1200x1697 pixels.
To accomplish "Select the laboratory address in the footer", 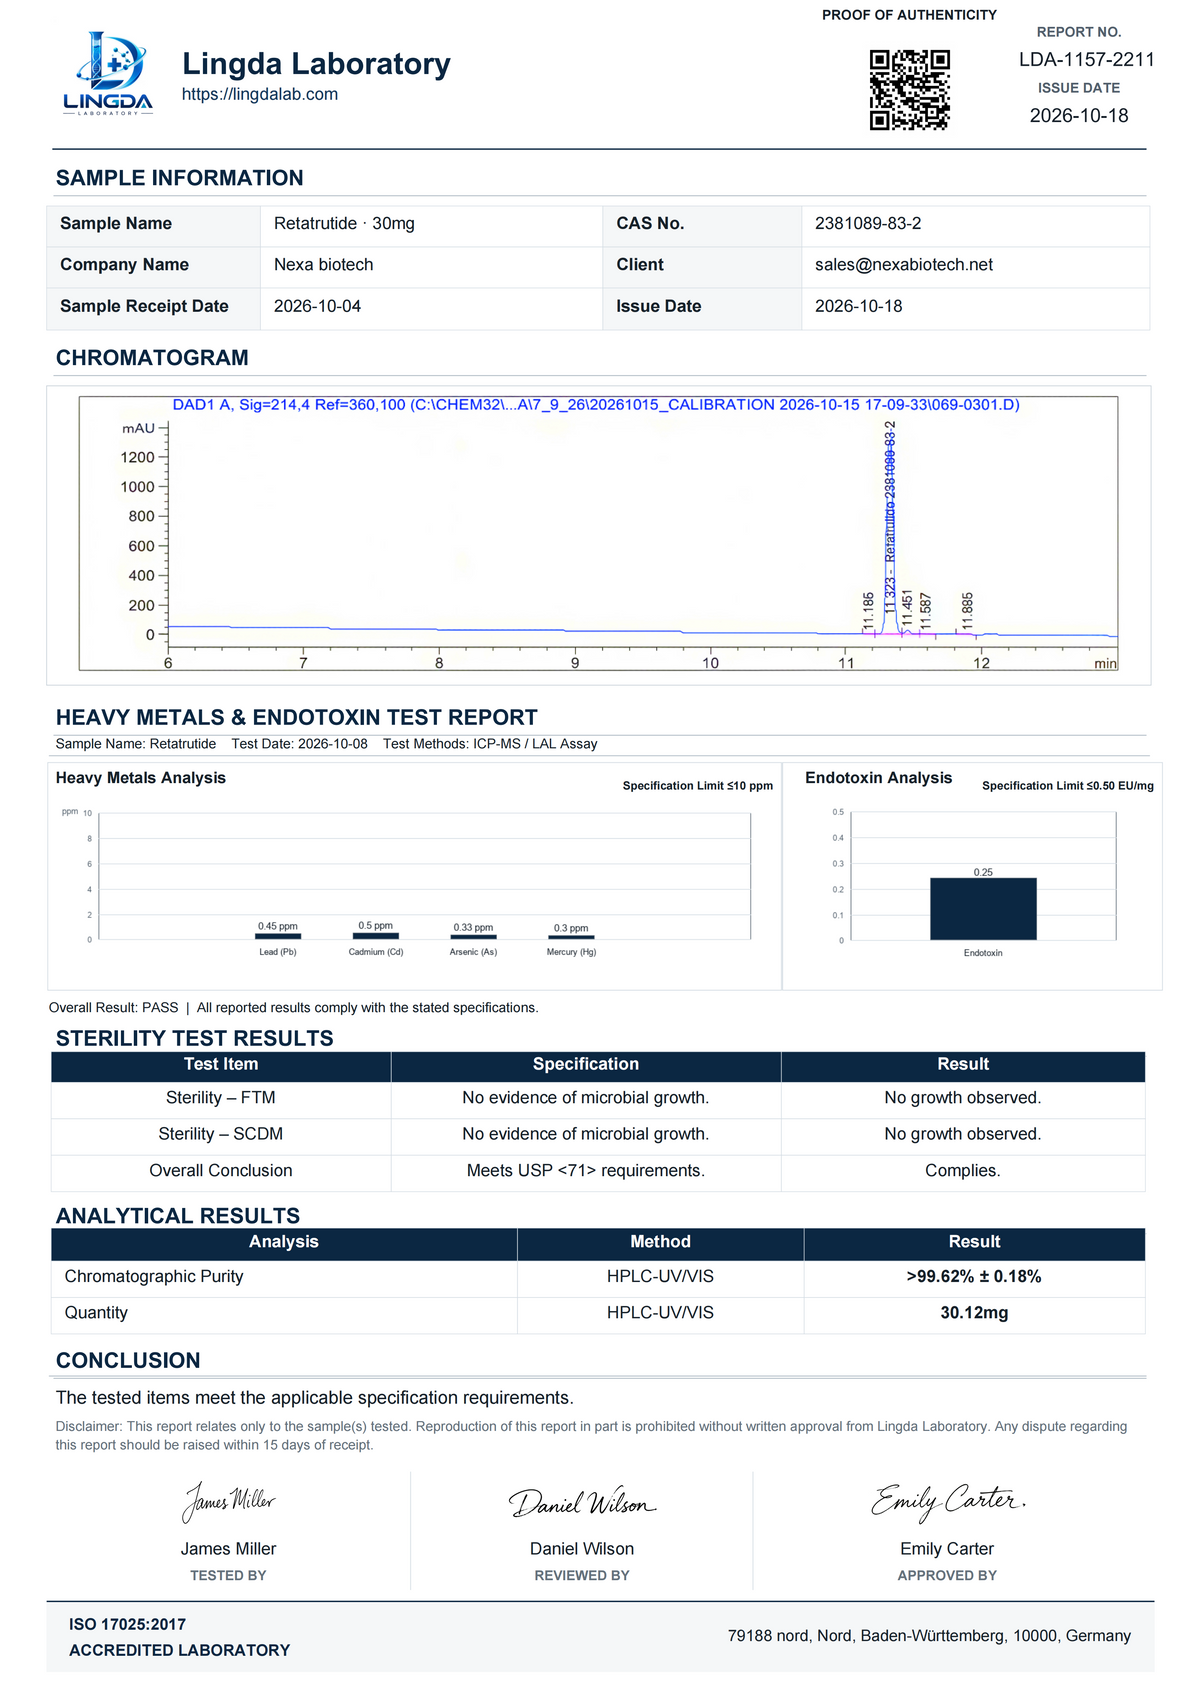I will click(x=929, y=1636).
